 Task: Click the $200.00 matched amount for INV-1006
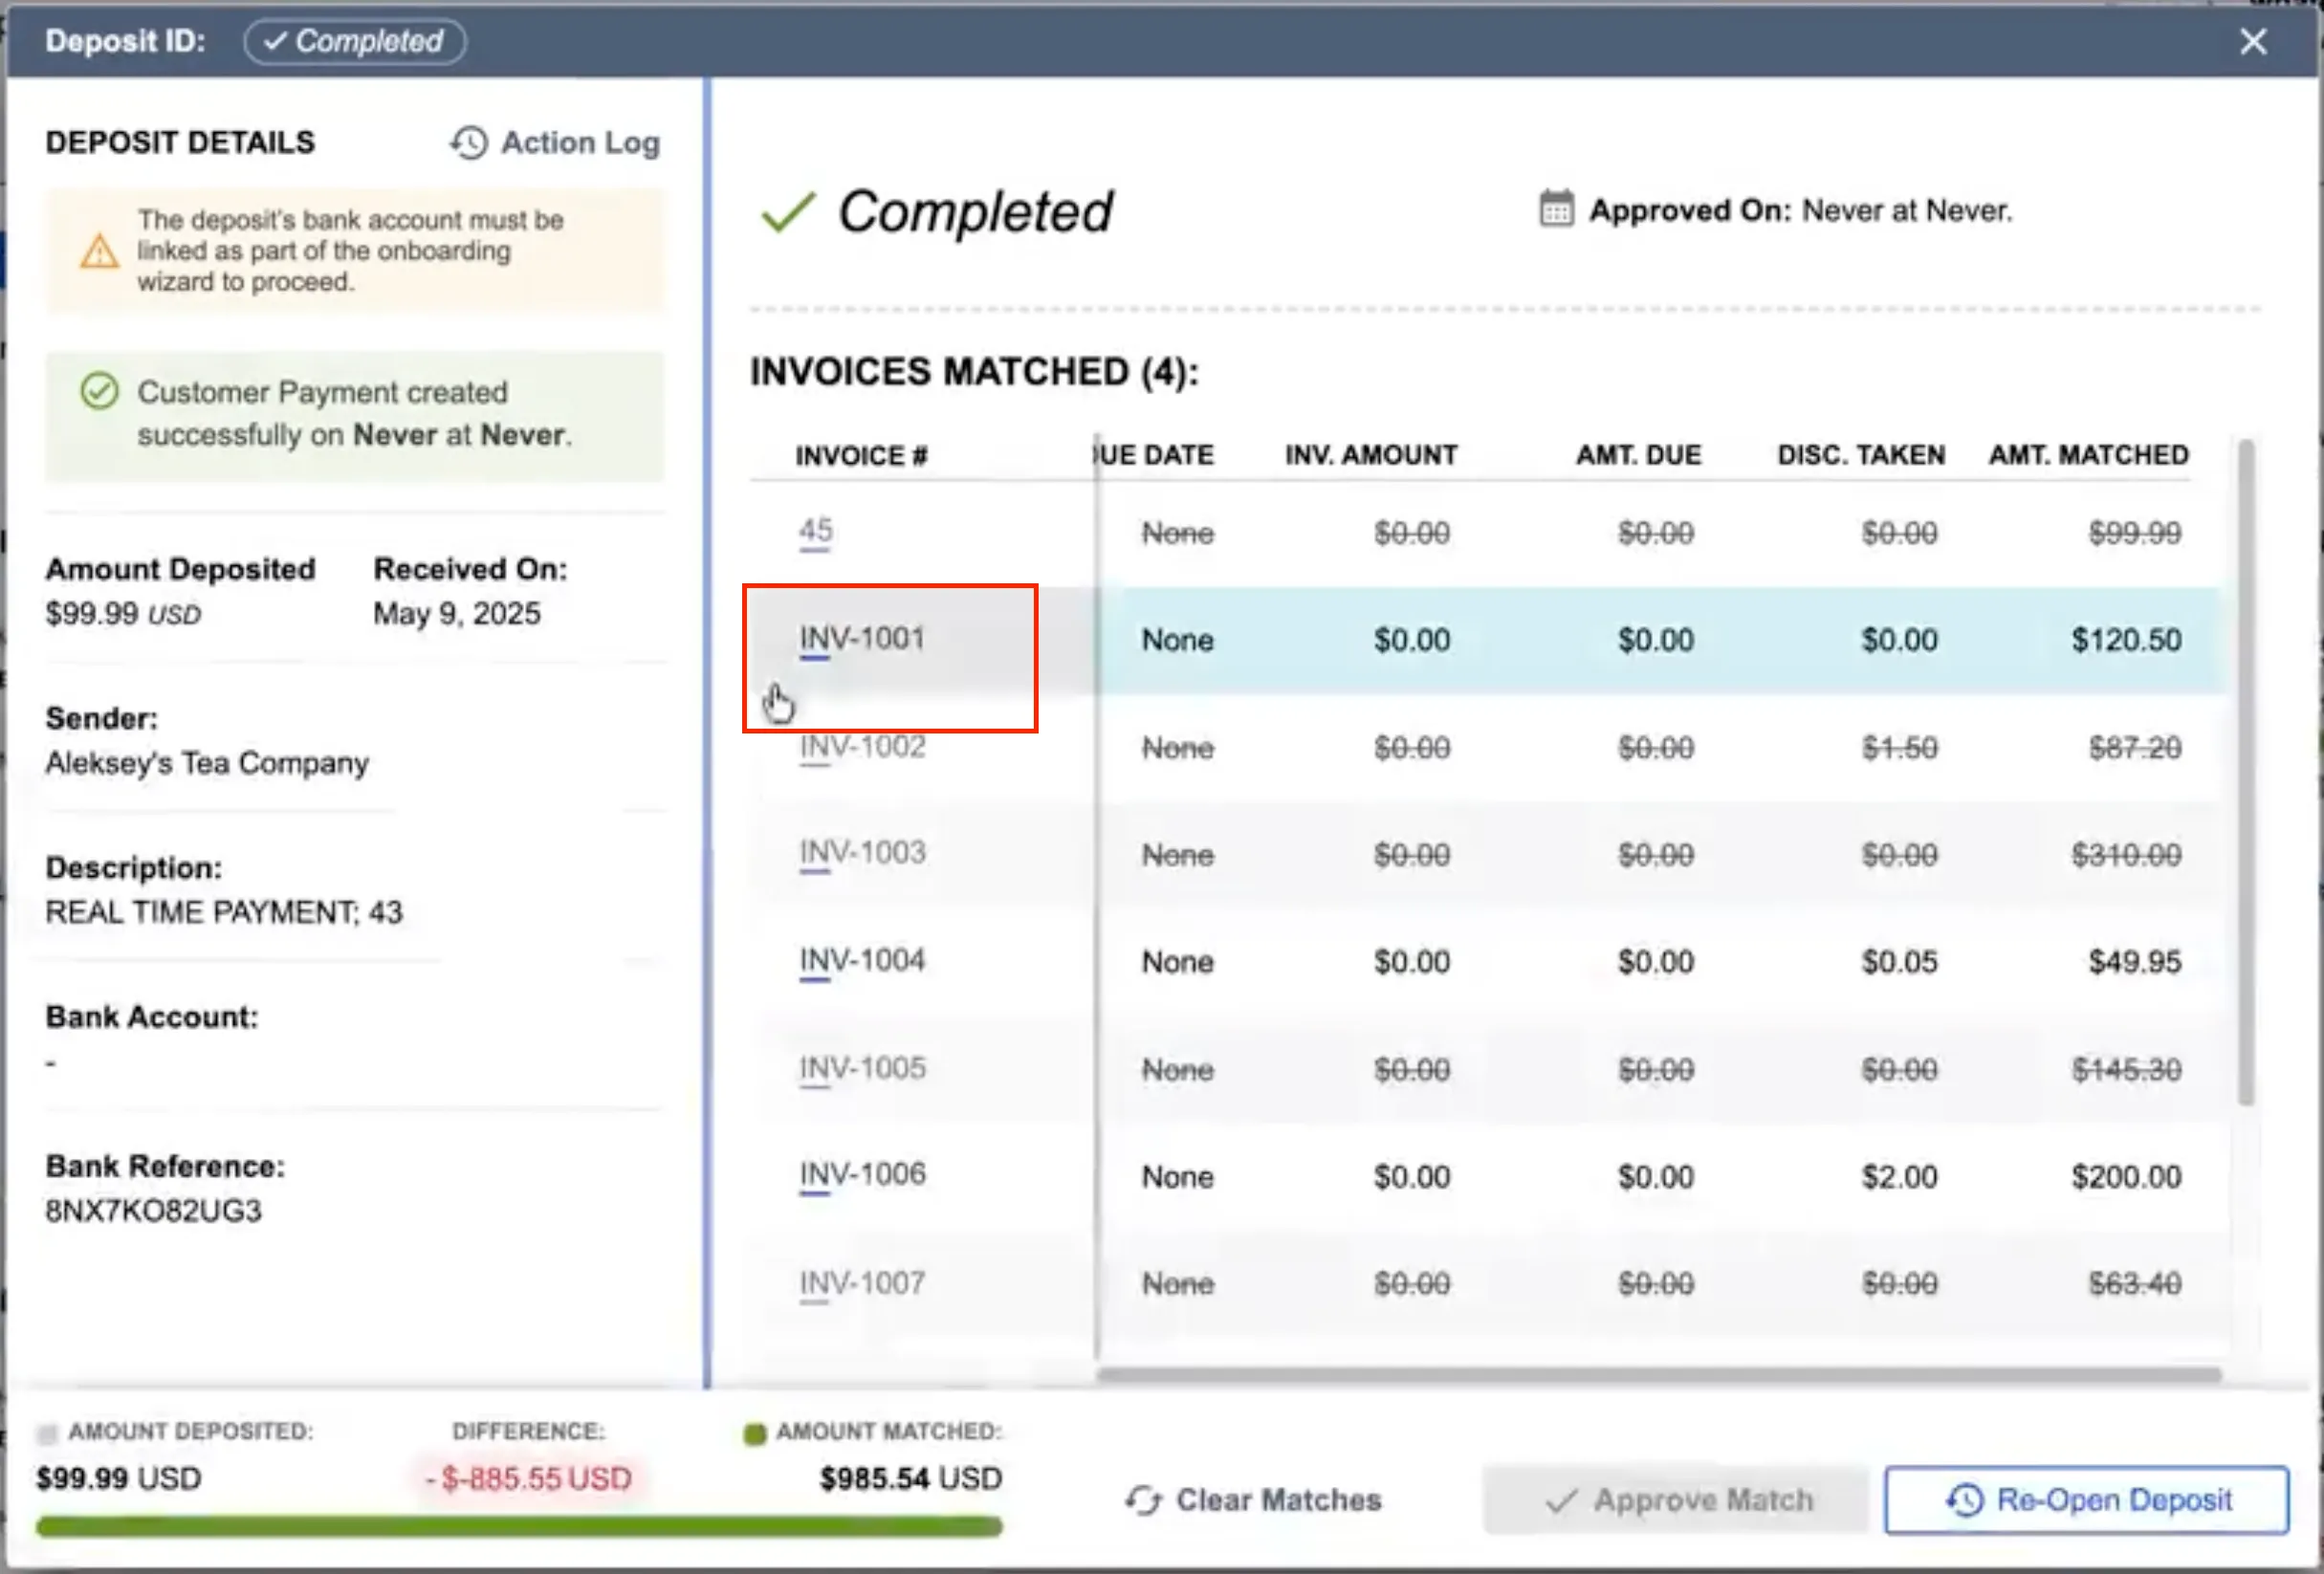click(2126, 1177)
